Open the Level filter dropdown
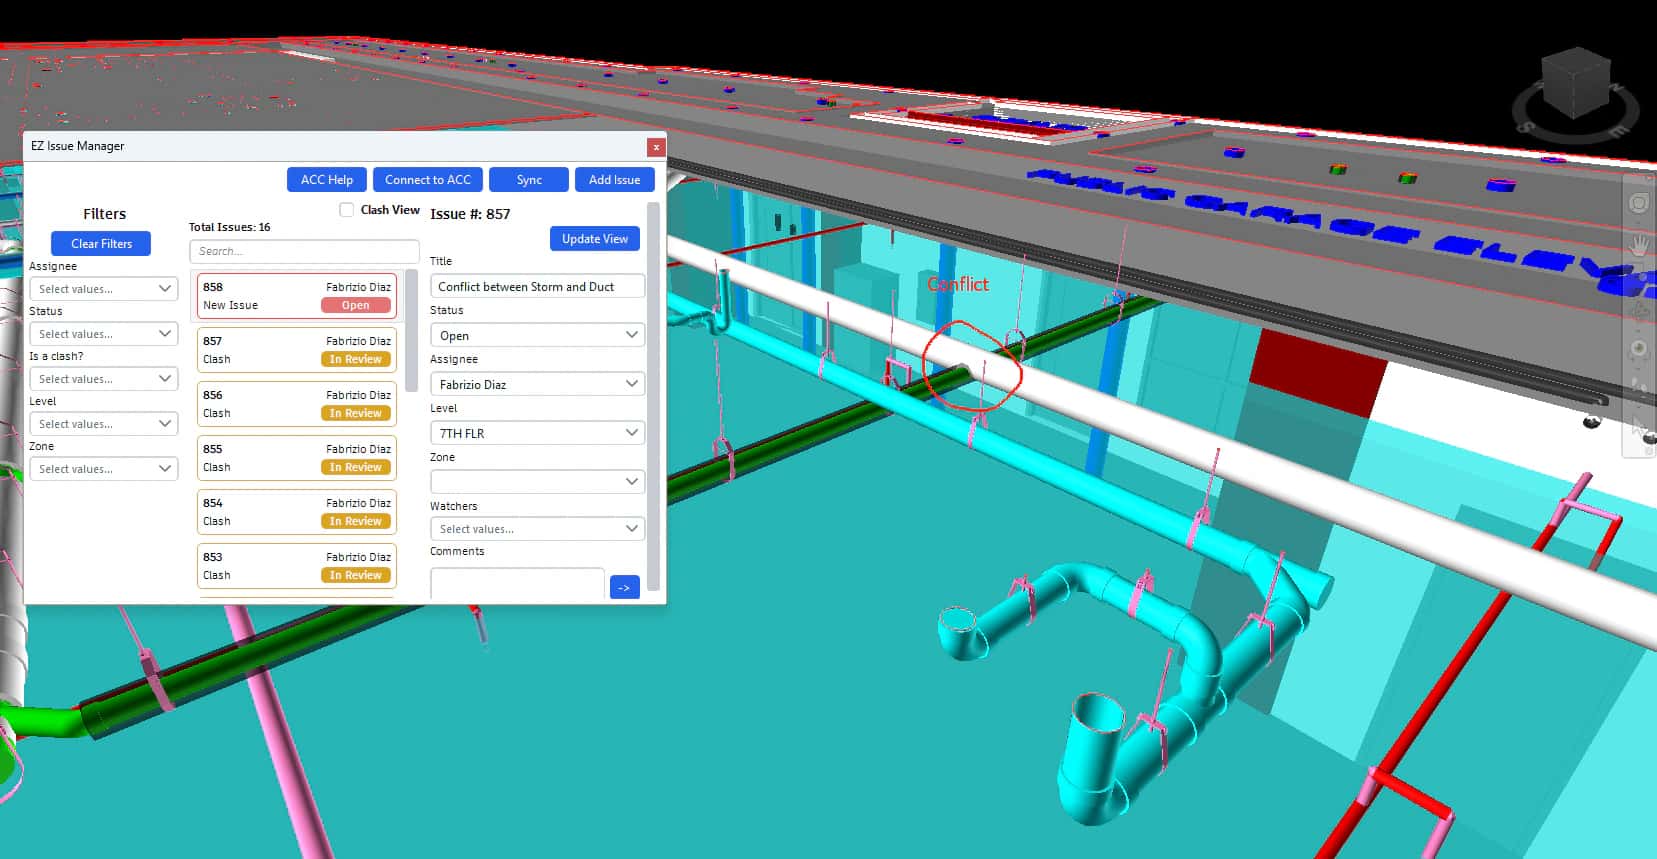Image resolution: width=1657 pixels, height=859 pixels. 104,424
